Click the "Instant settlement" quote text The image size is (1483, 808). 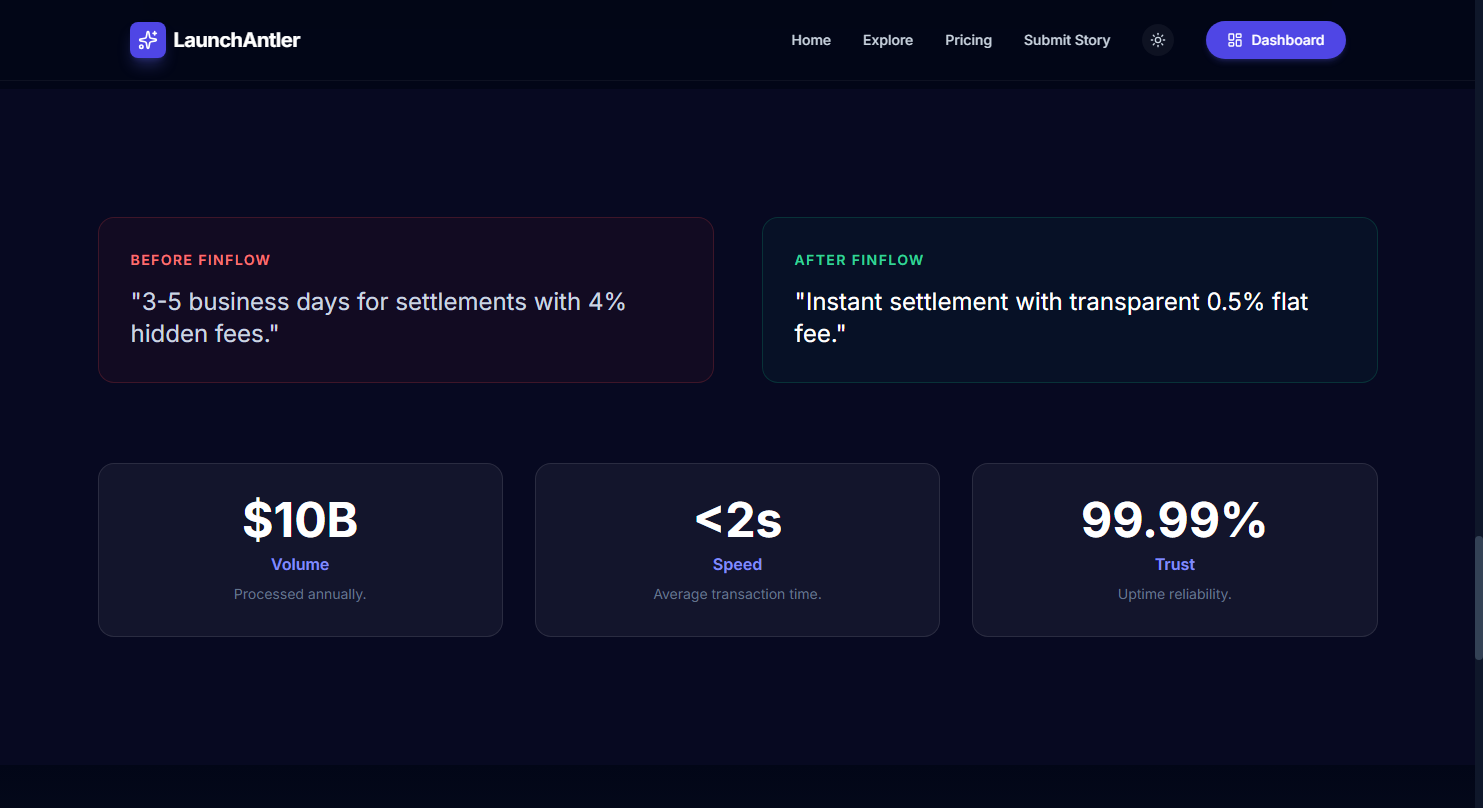[x=1051, y=317]
